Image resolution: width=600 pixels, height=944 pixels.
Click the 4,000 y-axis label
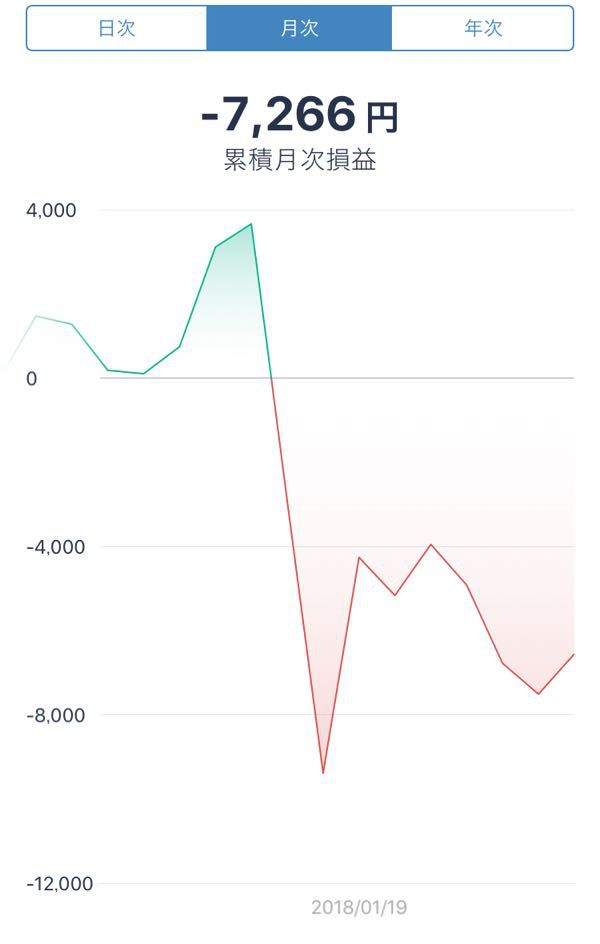(x=52, y=211)
